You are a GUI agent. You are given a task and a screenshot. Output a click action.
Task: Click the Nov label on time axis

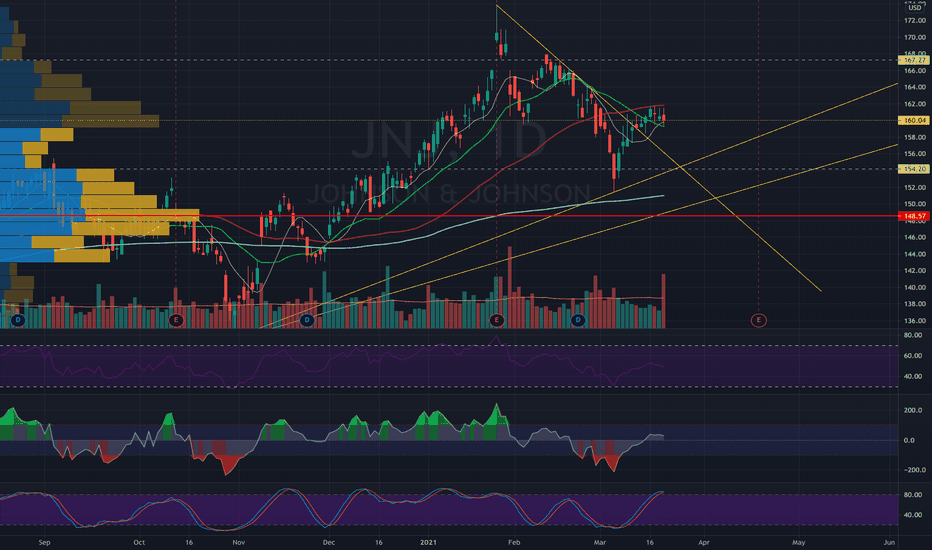tap(238, 542)
